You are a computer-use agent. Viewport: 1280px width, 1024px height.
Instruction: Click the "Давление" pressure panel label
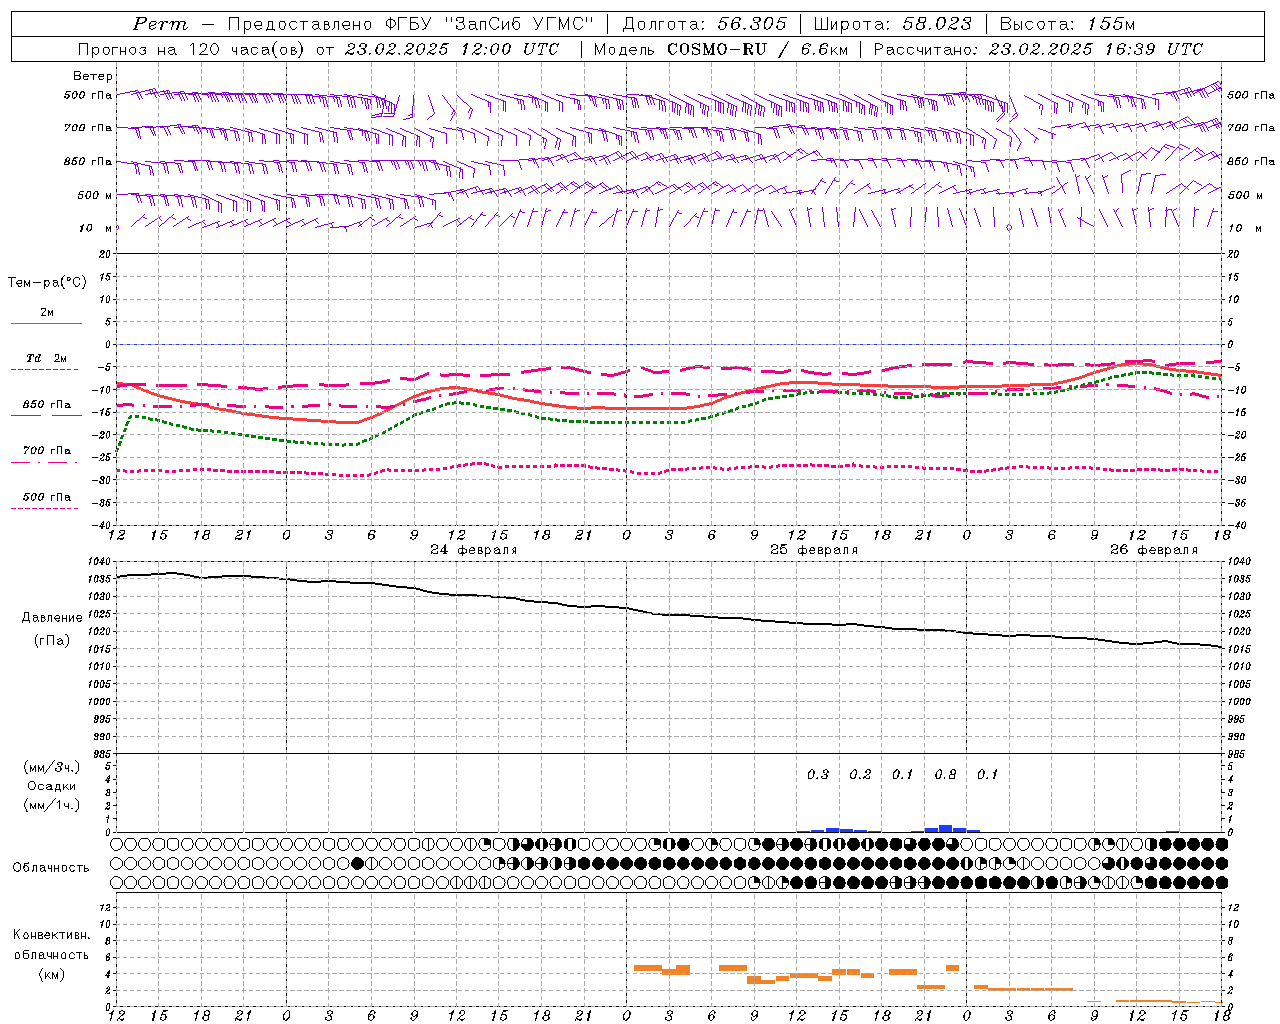point(51,618)
